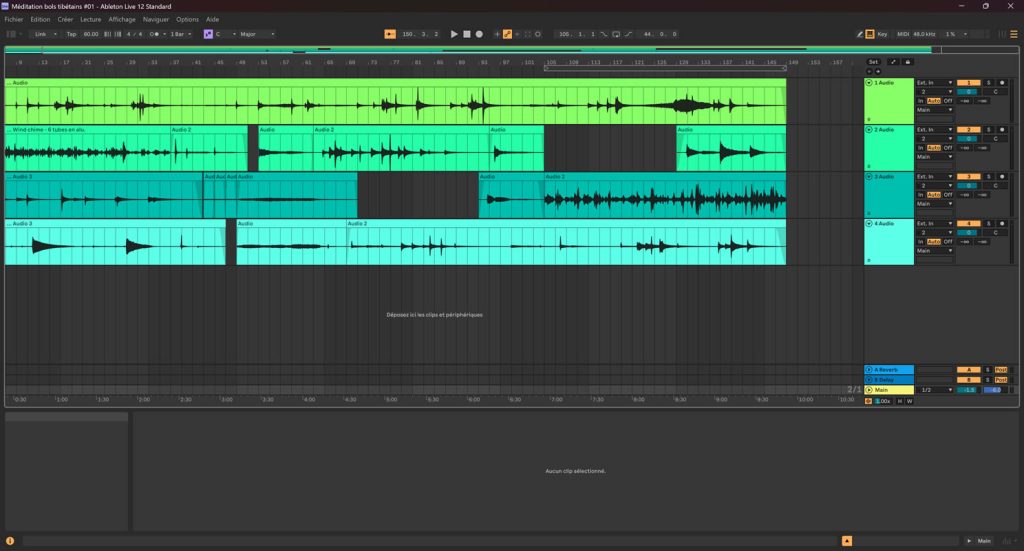Click the tempo field 60.00
This screenshot has width=1024, height=551.
(x=91, y=34)
